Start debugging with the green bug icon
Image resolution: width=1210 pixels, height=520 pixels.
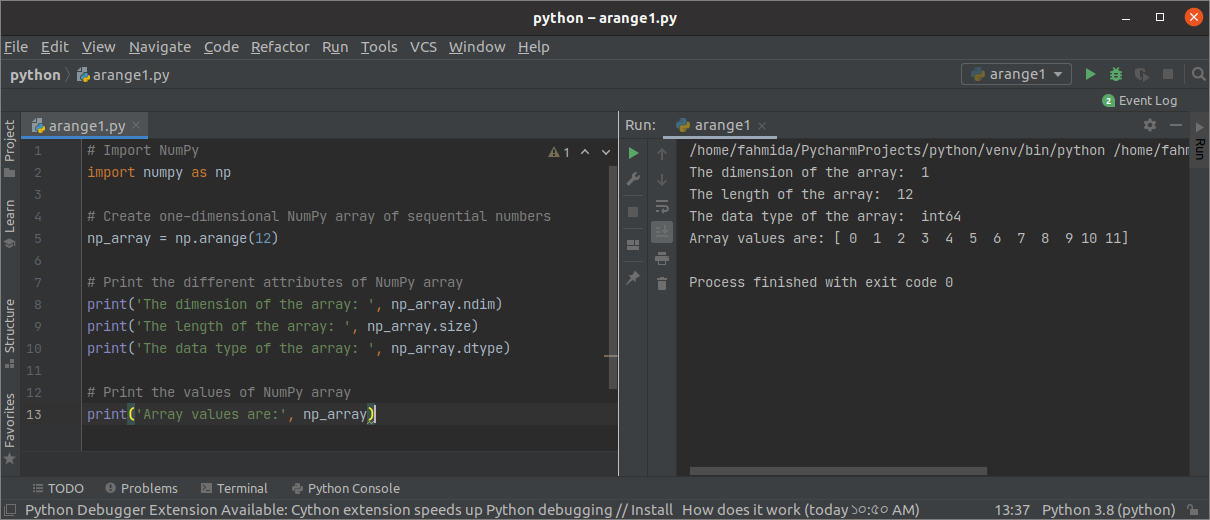point(1116,75)
